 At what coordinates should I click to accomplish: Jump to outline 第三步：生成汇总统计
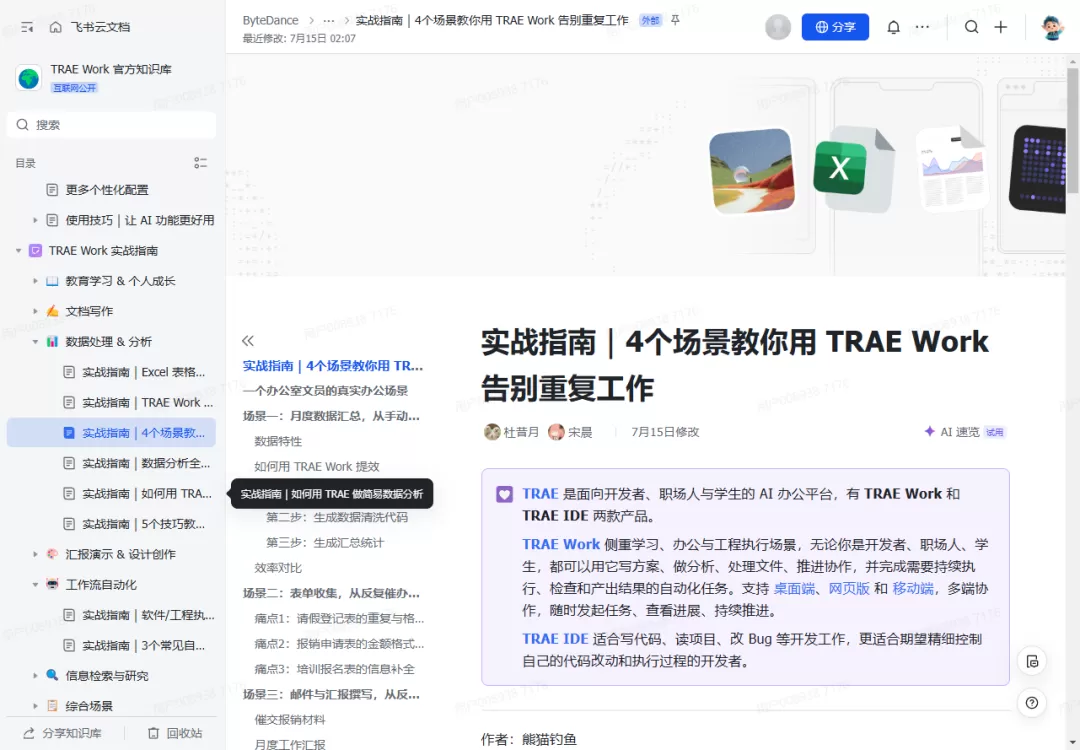pyautogui.click(x=324, y=543)
